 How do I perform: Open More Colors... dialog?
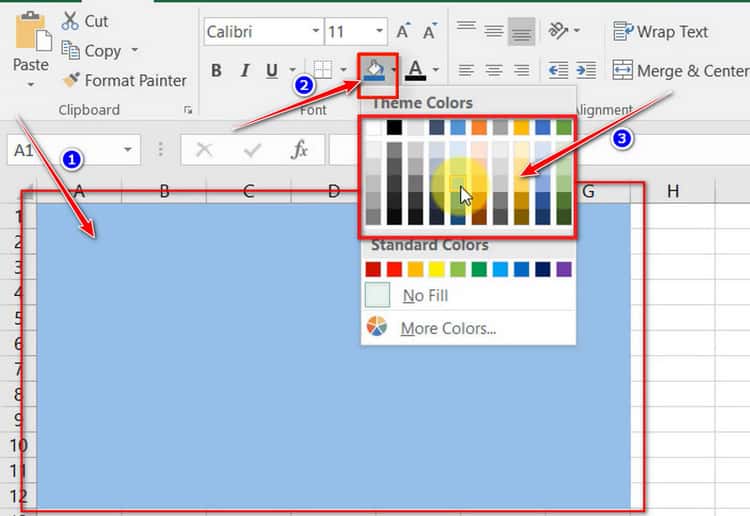[x=468, y=328]
